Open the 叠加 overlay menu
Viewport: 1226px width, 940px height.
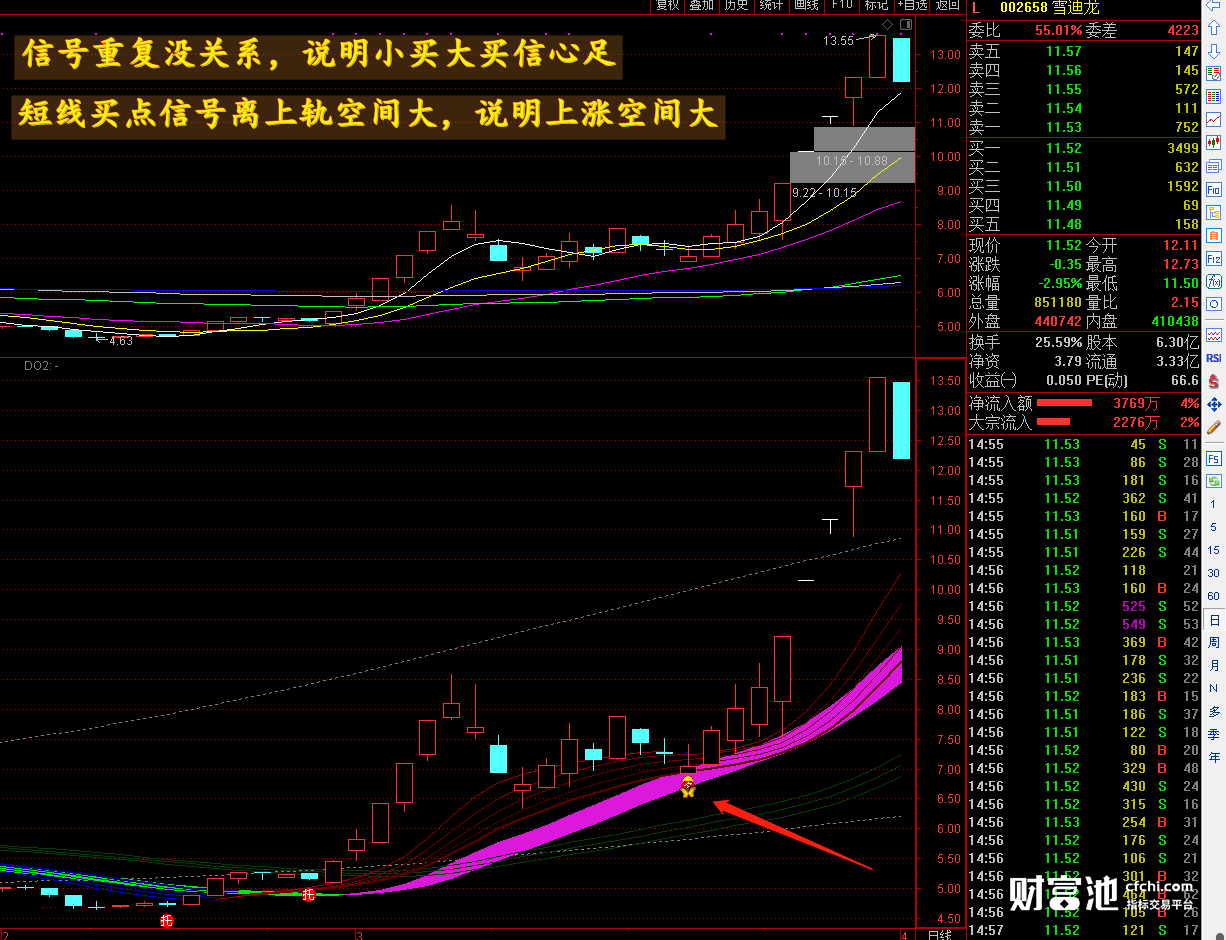(702, 6)
